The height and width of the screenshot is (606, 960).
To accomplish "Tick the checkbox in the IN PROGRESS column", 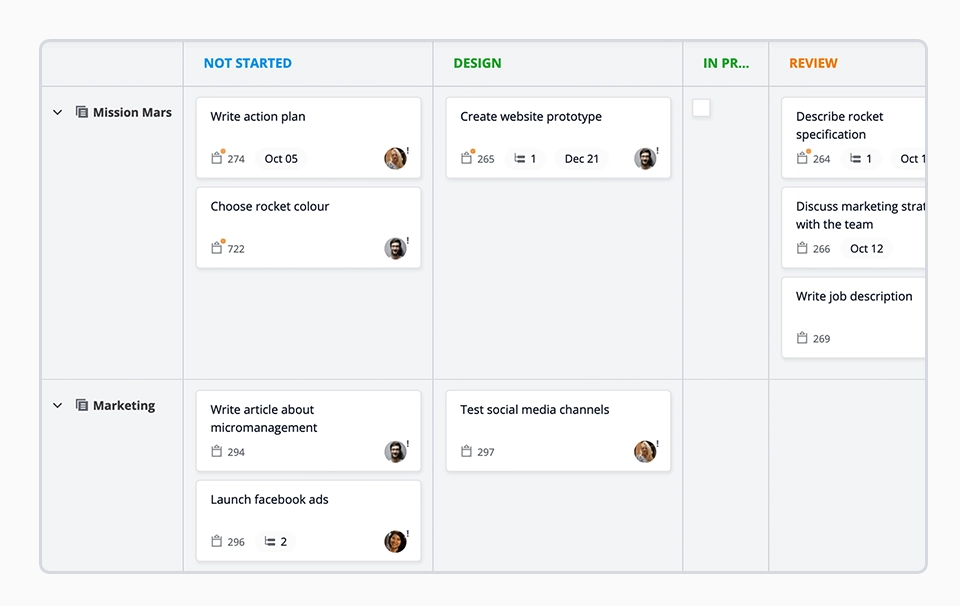I will click(701, 108).
